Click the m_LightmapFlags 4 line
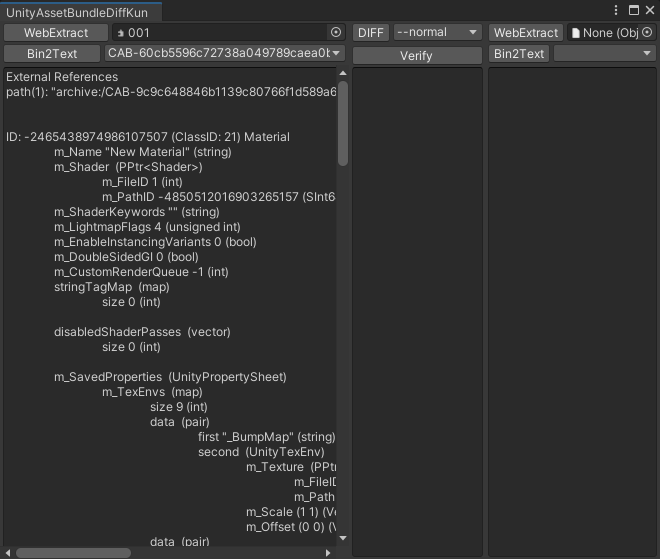The image size is (660, 559). point(147,227)
